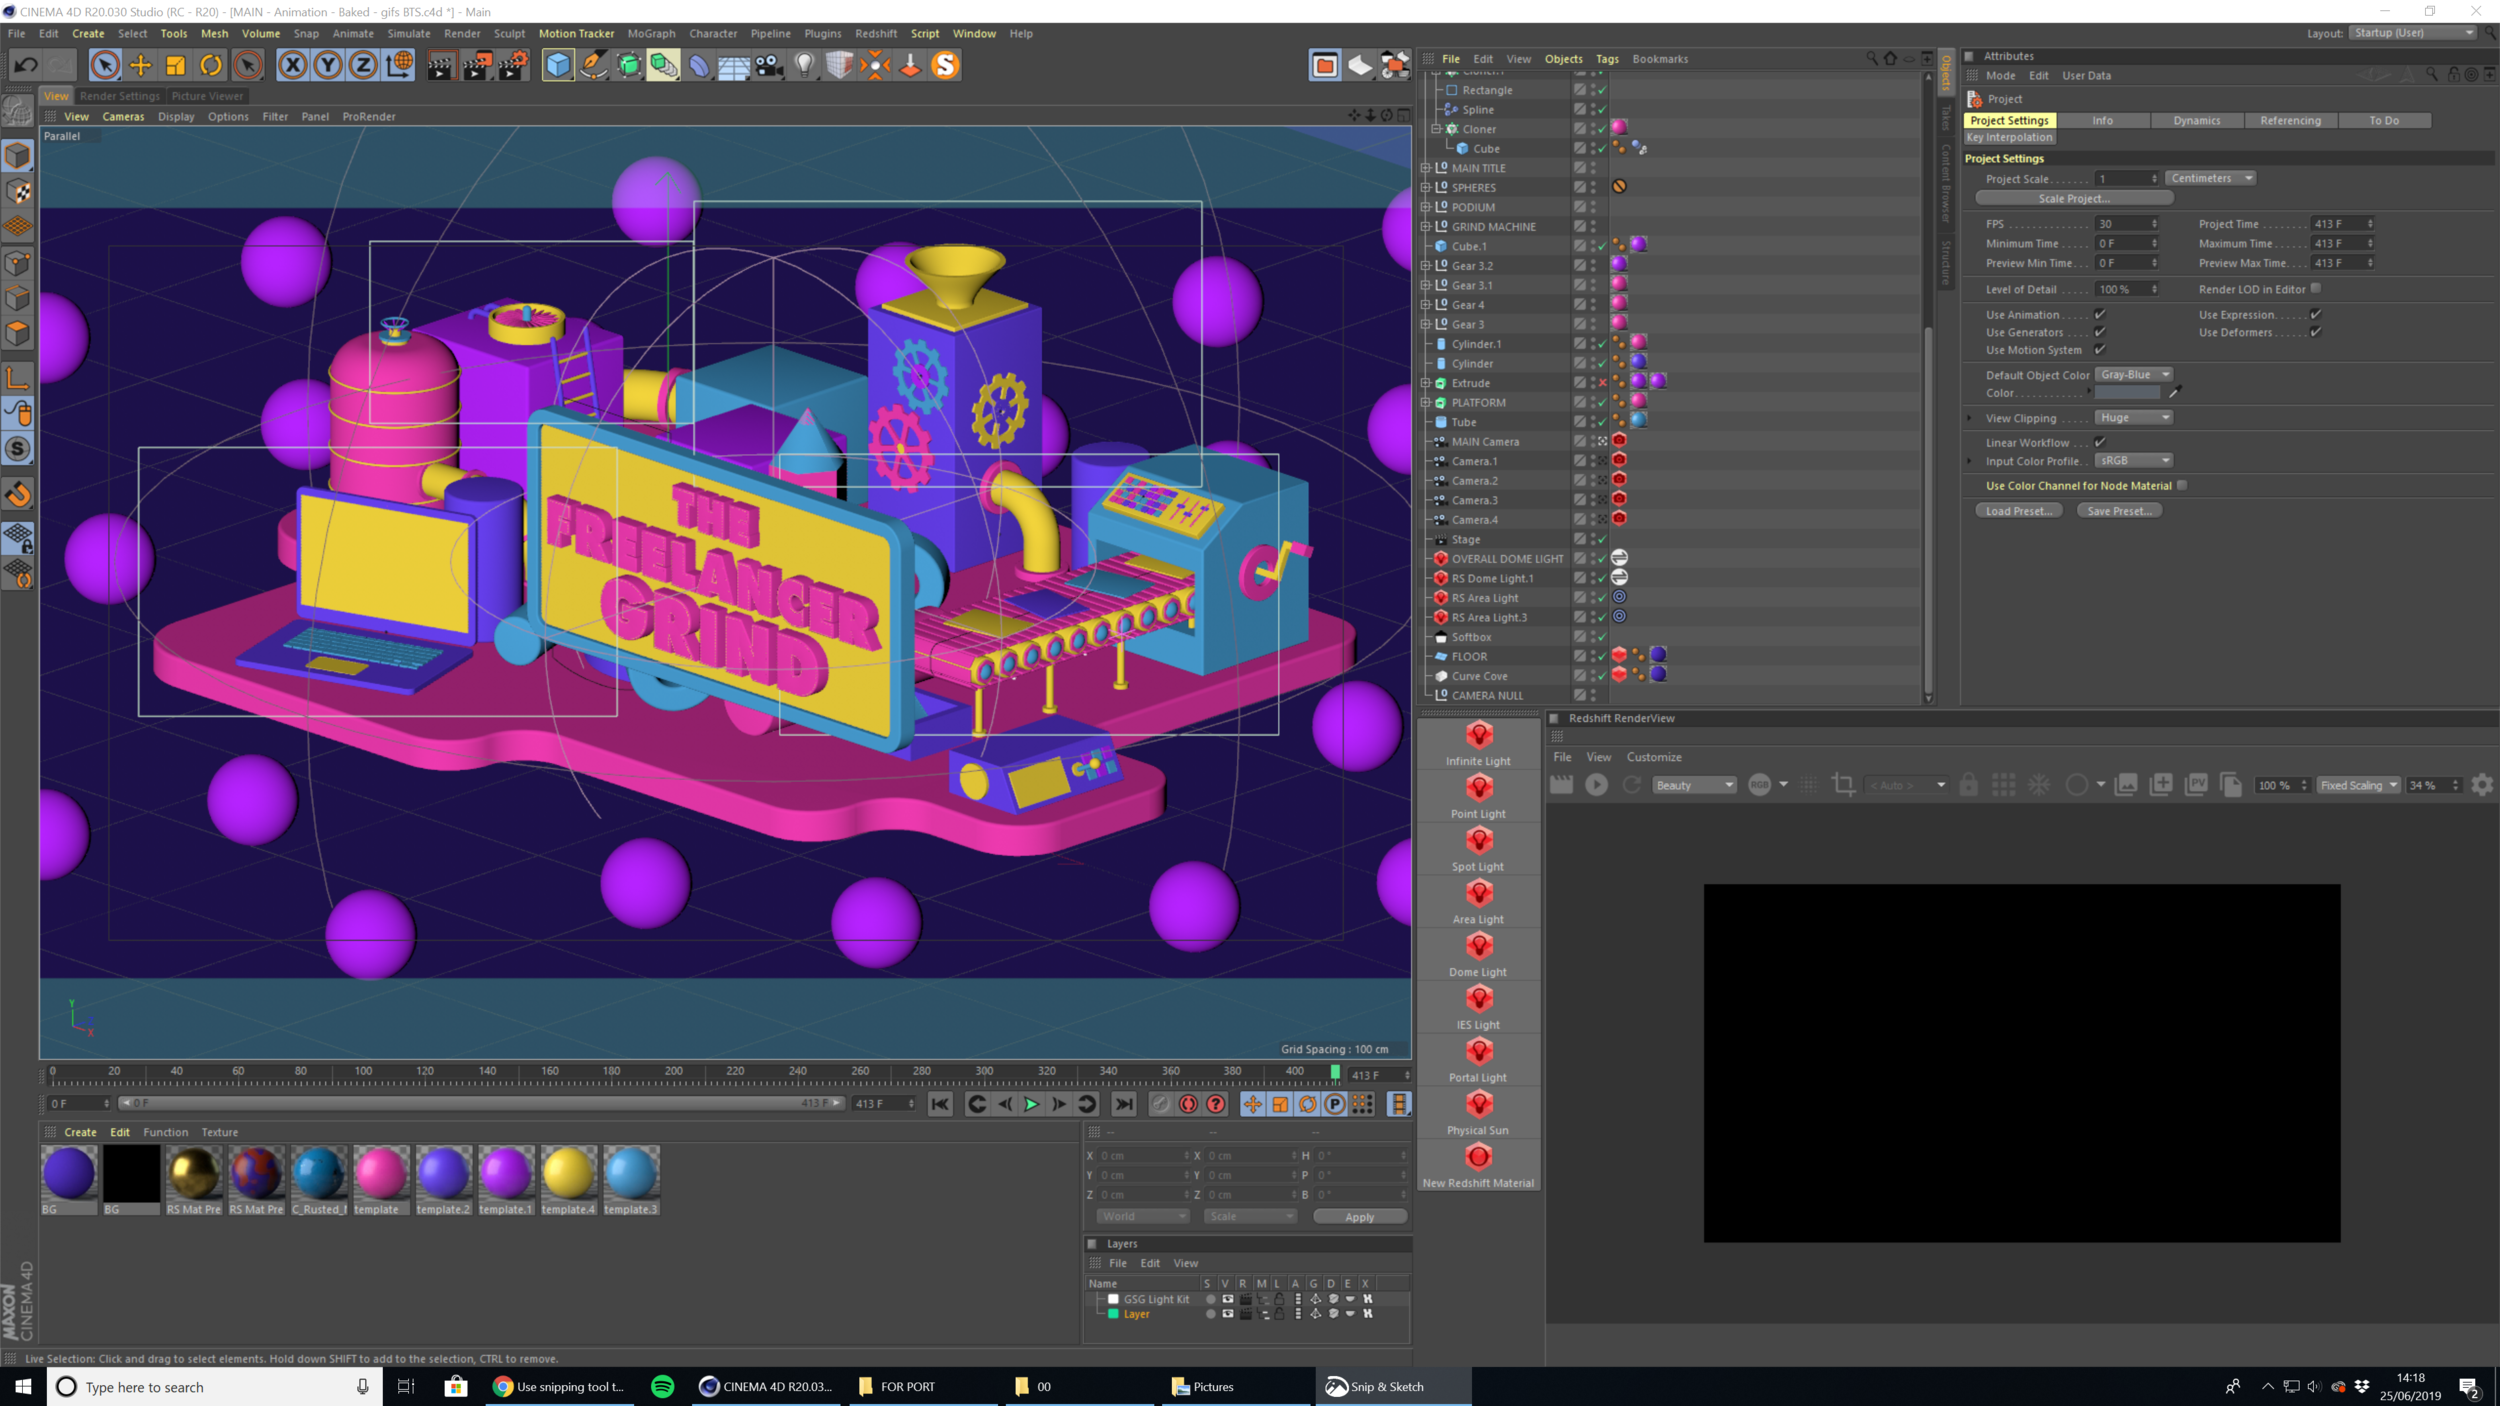Open the Fixed Scaling dropdown
The width and height of the screenshot is (2500, 1406).
(2359, 785)
